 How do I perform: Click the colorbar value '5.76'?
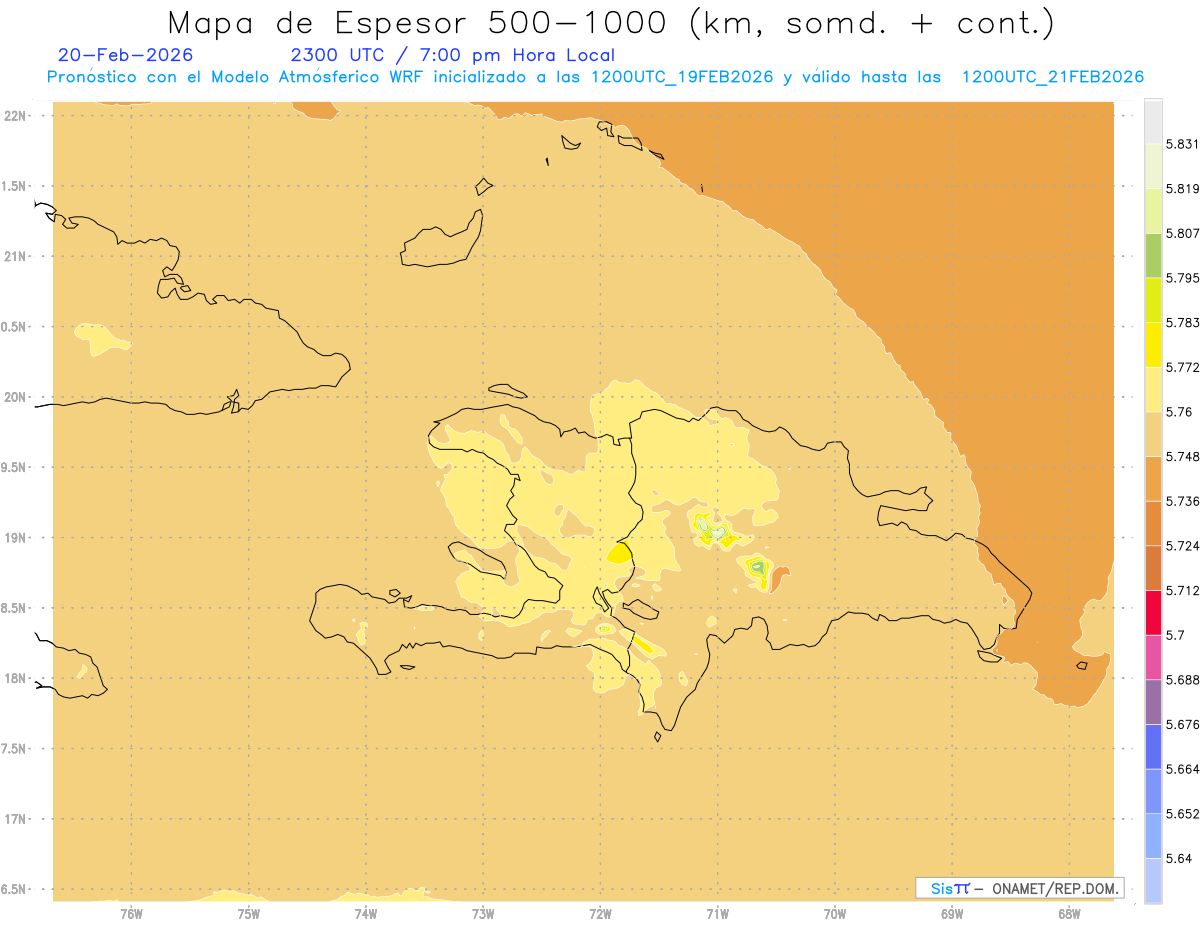pyautogui.click(x=1179, y=412)
